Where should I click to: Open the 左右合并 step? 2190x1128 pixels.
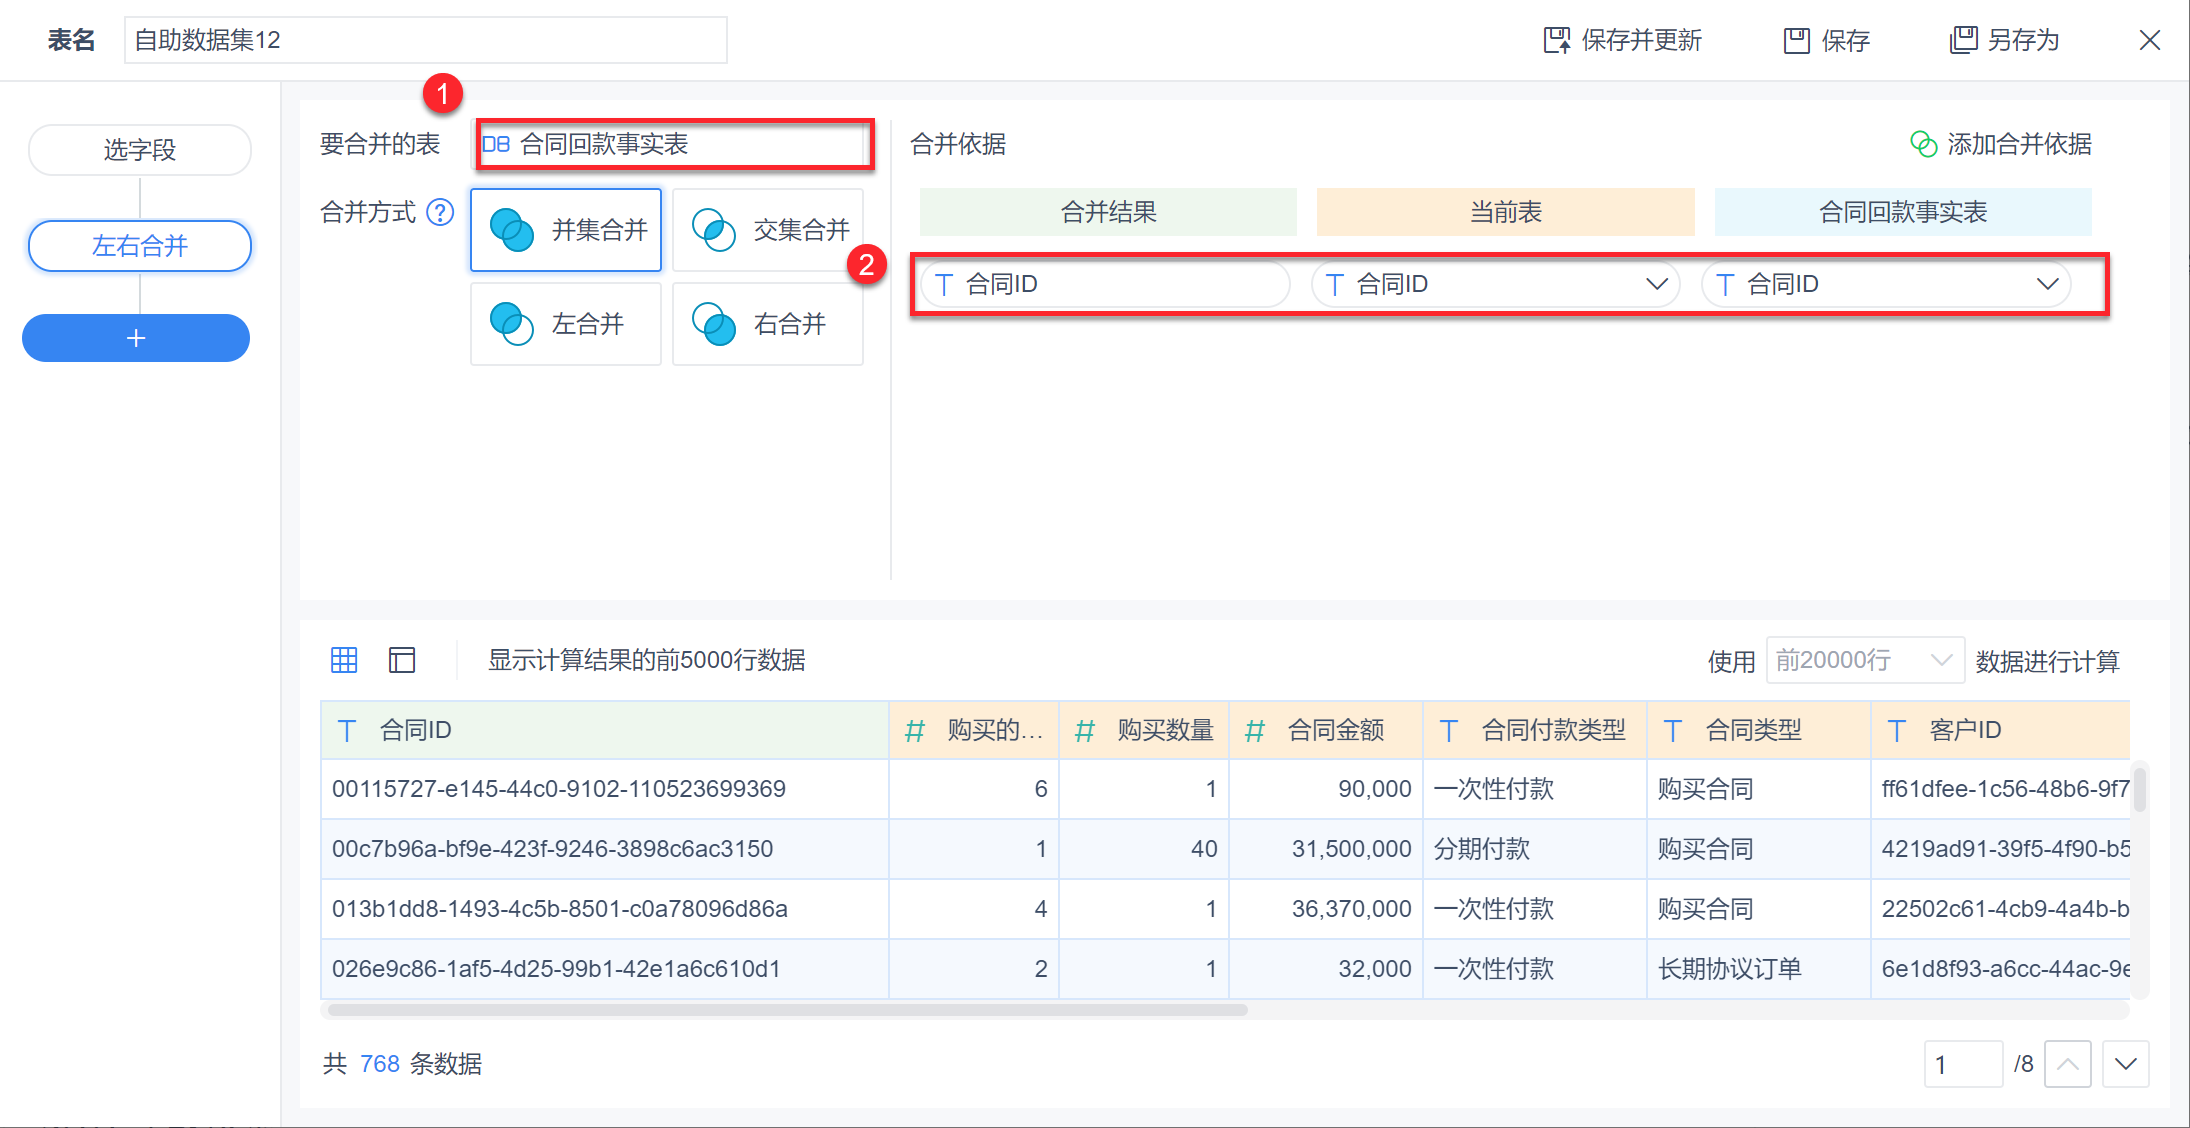coord(140,246)
